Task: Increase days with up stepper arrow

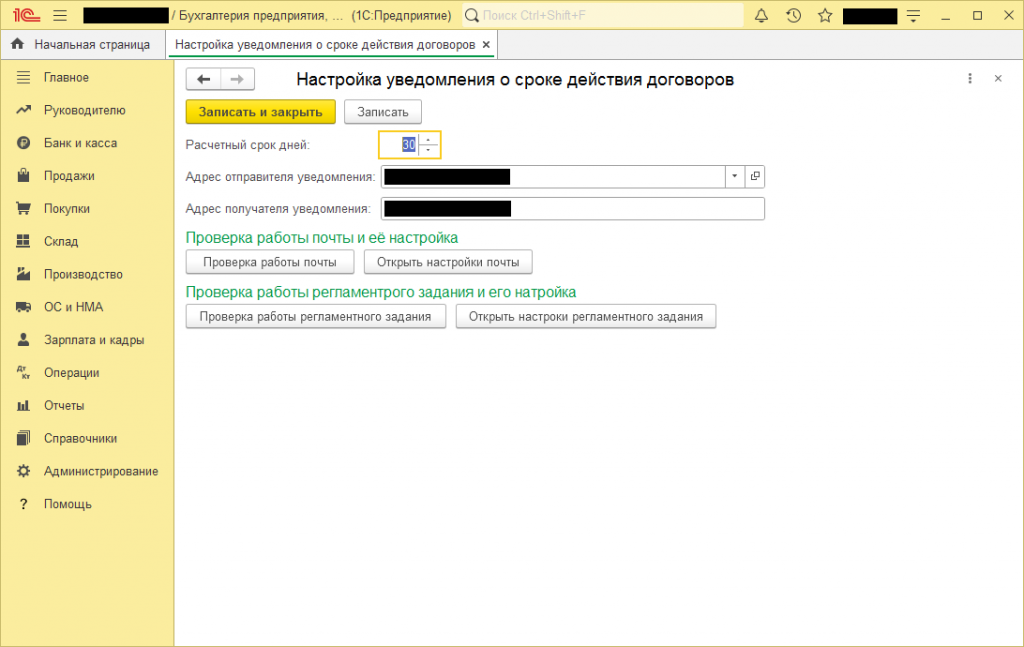Action: tap(428, 139)
